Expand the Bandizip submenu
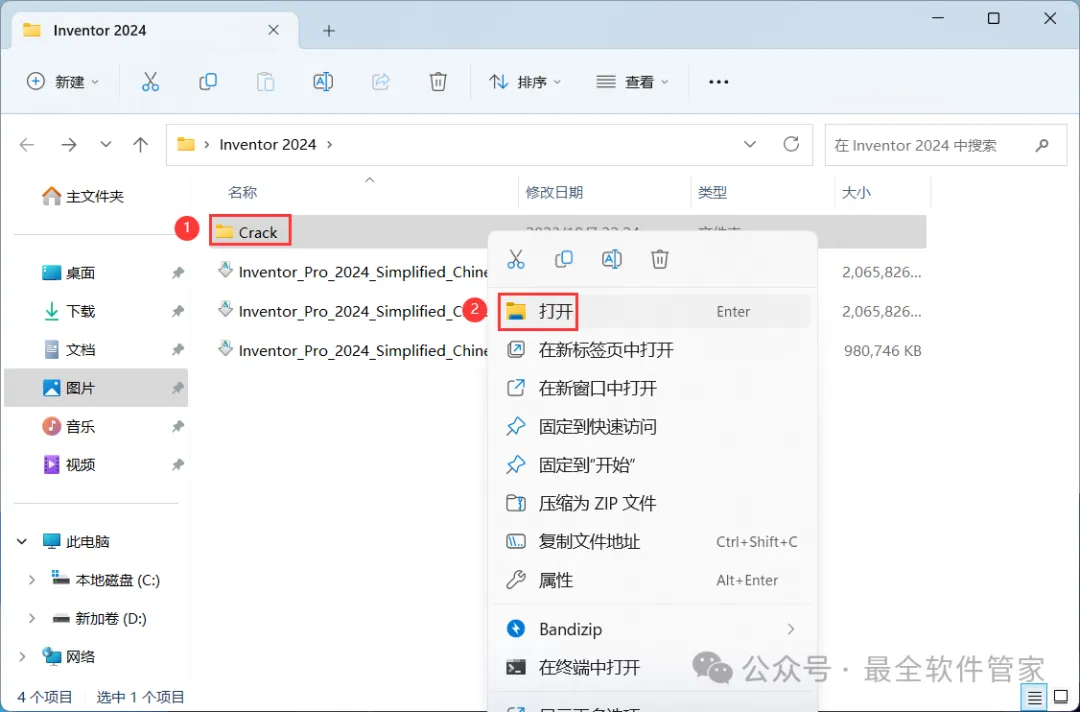 pos(791,629)
